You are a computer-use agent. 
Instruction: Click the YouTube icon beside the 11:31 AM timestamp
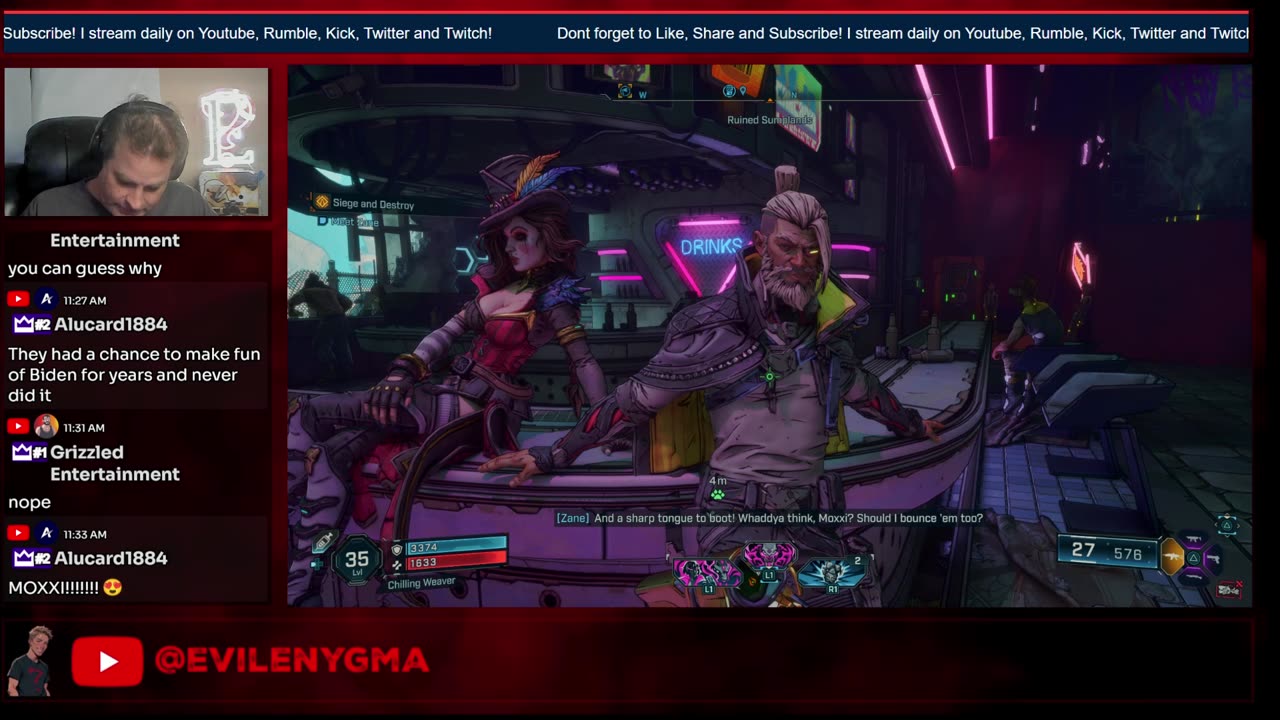[18, 426]
